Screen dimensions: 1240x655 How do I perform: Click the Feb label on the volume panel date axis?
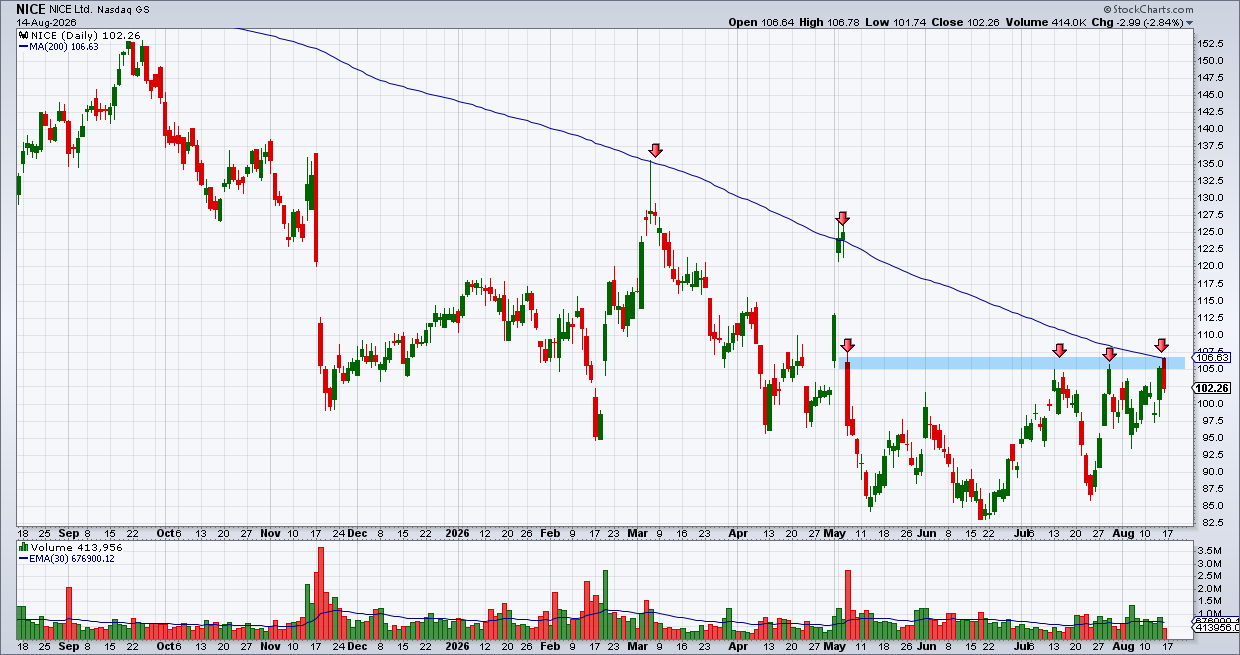[x=550, y=647]
